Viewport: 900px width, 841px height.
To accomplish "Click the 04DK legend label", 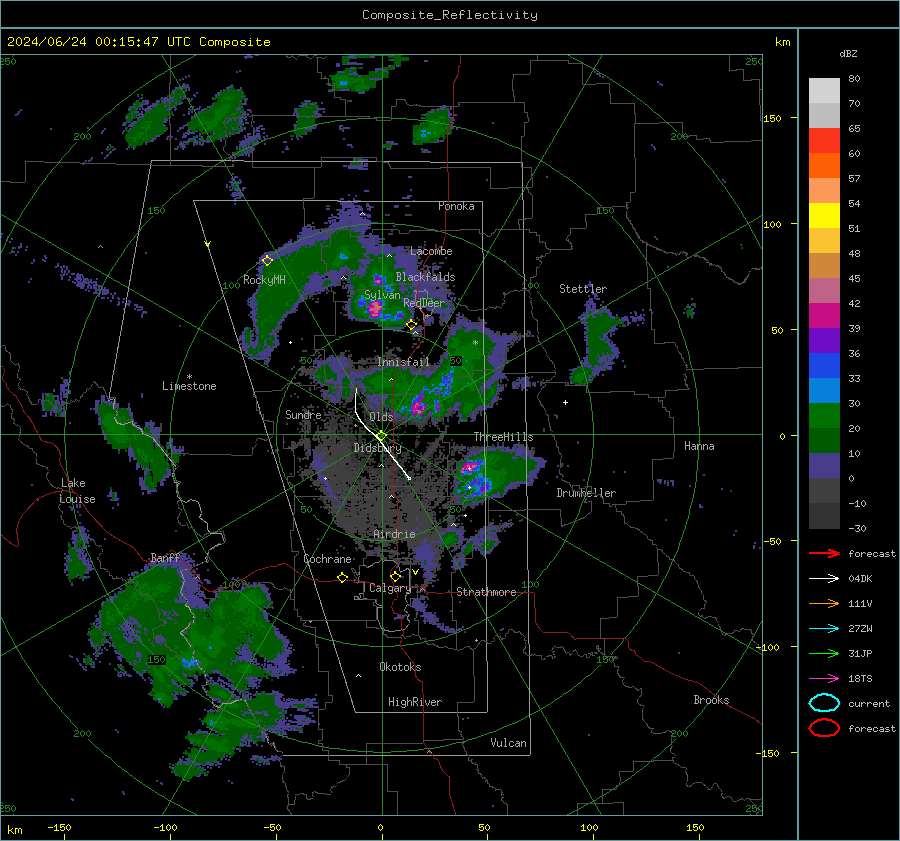I will [860, 579].
